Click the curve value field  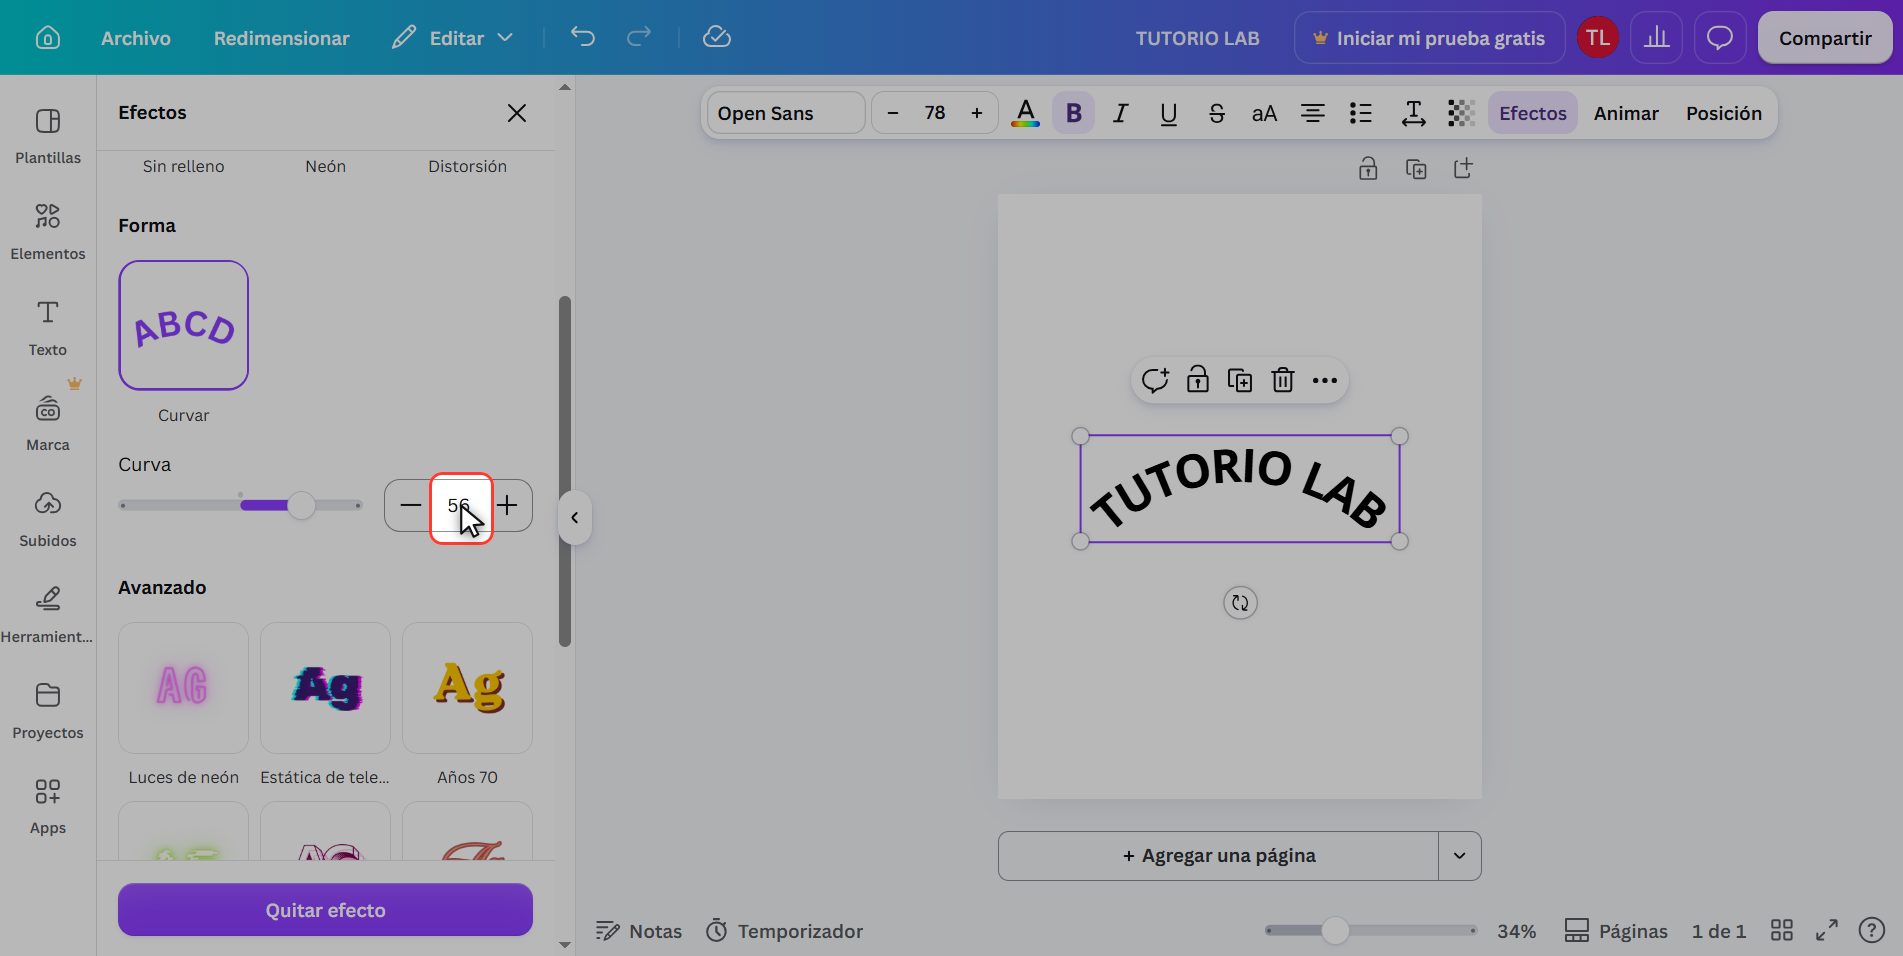(x=461, y=507)
